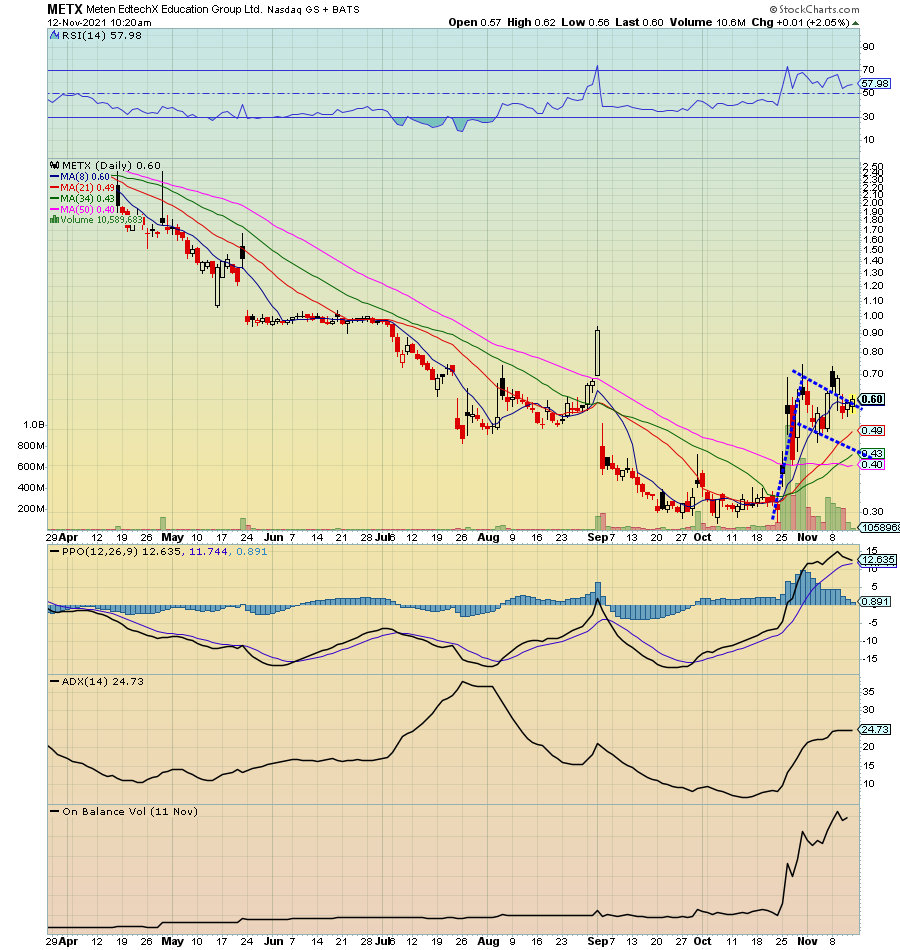Click the 'May' label on the bottom axis
The height and width of the screenshot is (950, 900).
[173, 941]
